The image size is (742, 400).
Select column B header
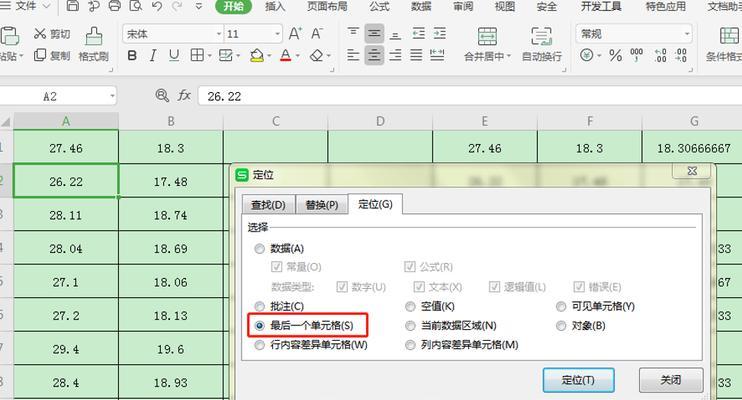pos(171,121)
